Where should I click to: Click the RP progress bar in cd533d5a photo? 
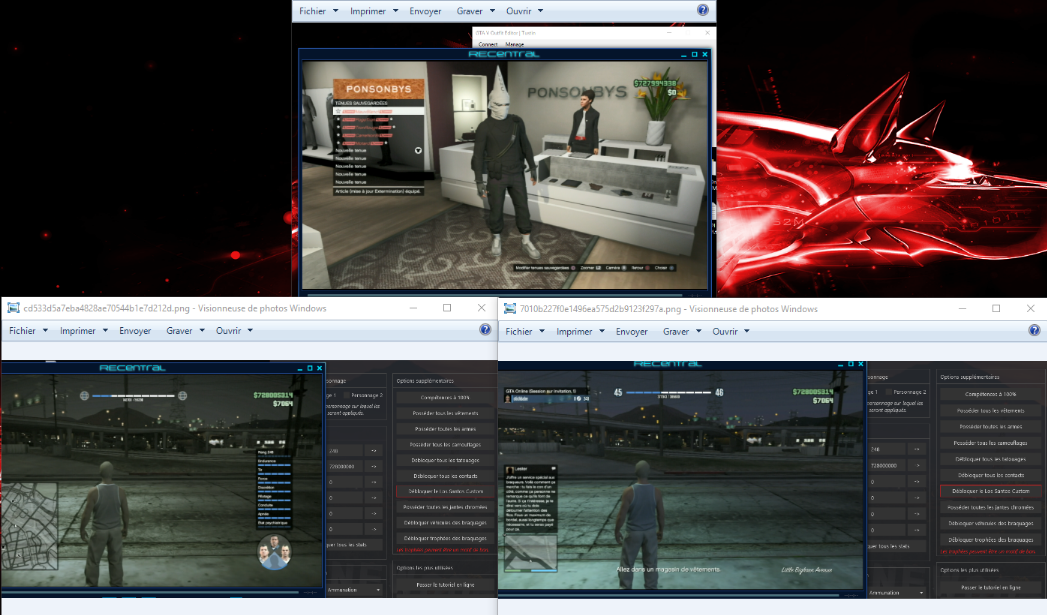coord(134,395)
